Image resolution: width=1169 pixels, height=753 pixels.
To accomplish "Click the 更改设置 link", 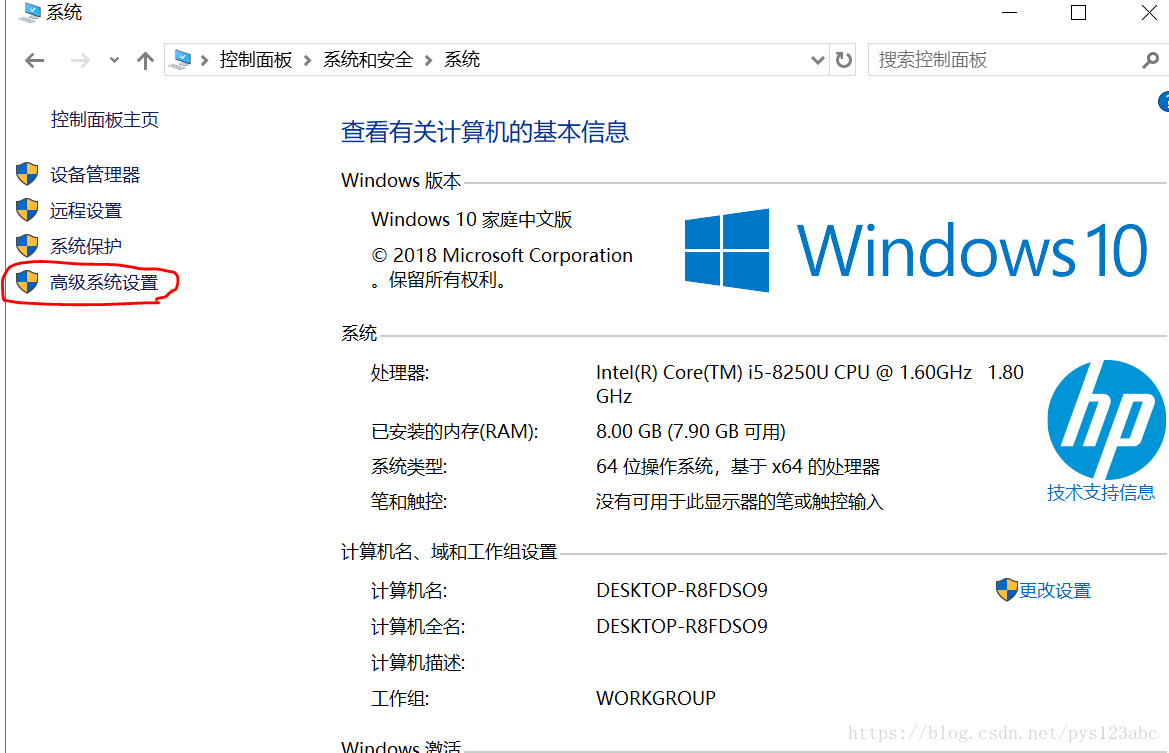I will point(1054,590).
